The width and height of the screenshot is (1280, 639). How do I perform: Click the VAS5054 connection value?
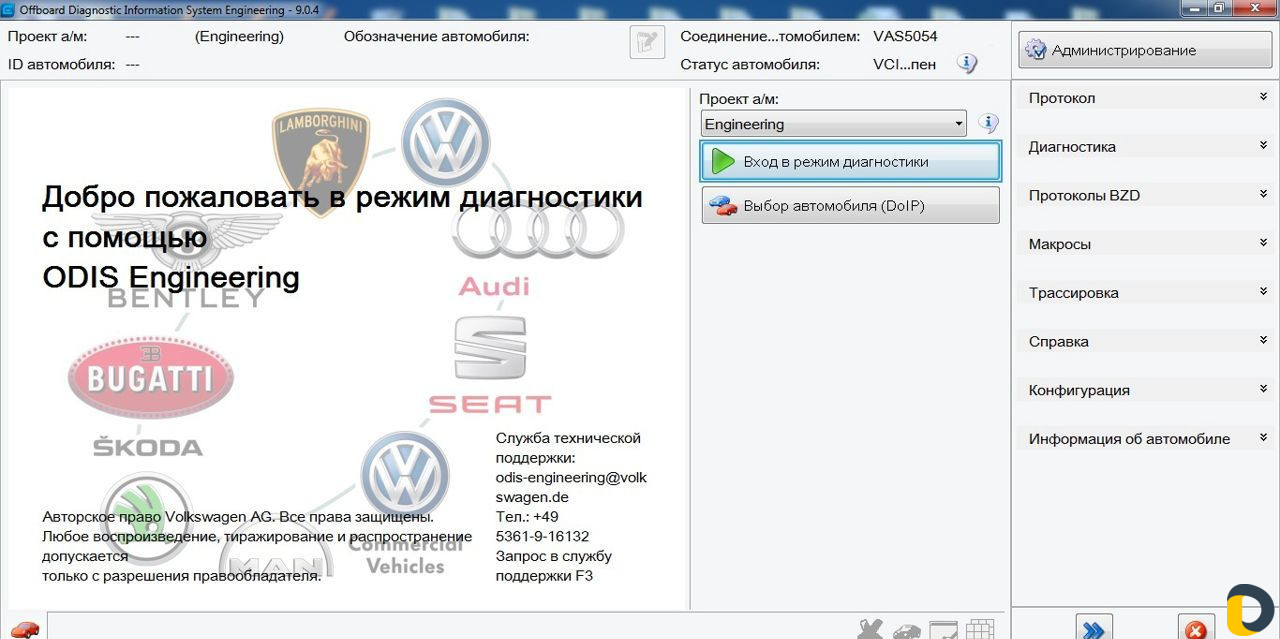point(905,36)
